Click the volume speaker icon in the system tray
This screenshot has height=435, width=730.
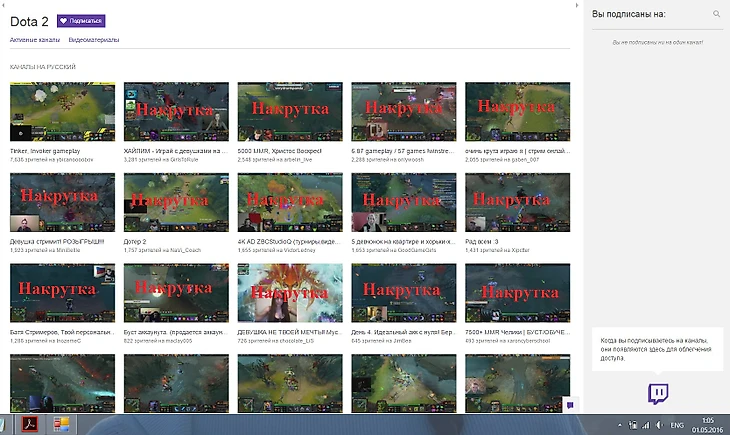tap(659, 425)
